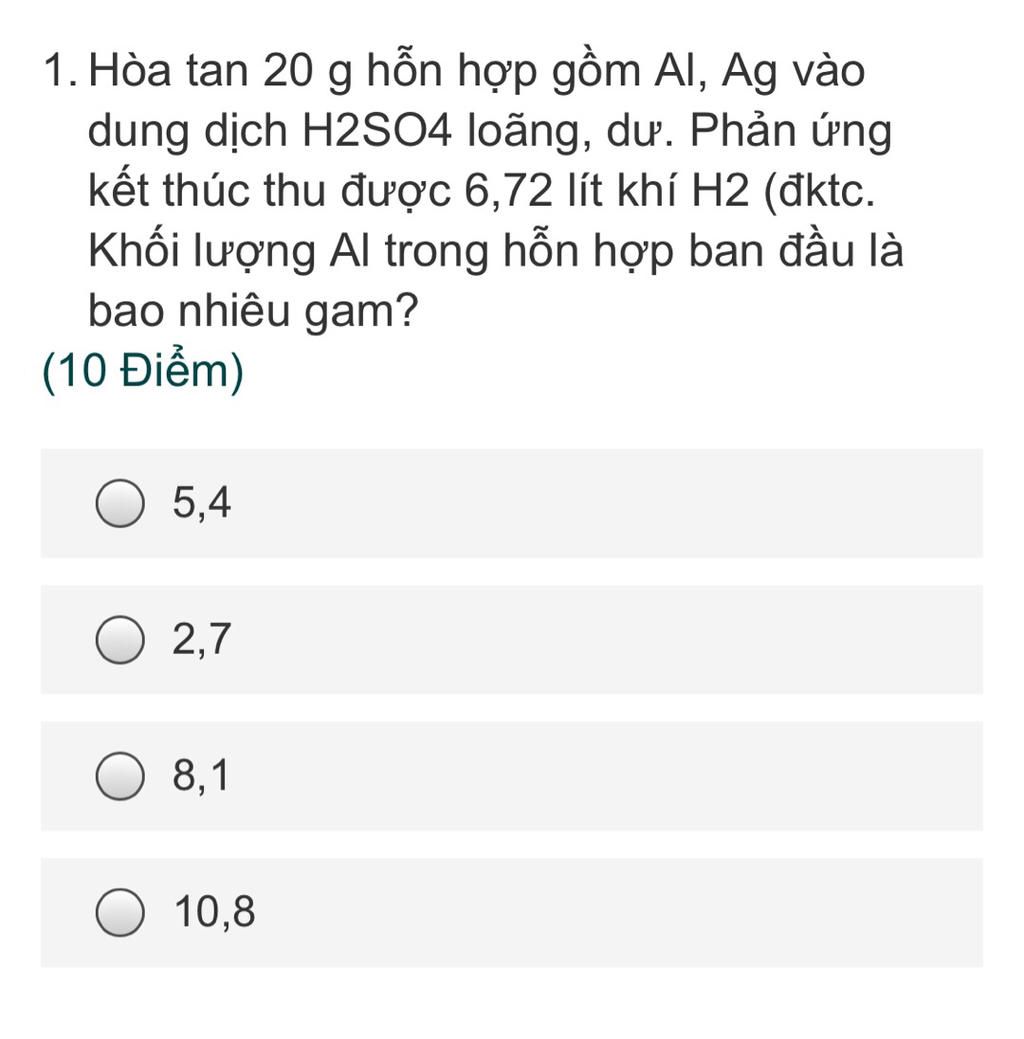This screenshot has width=1024, height=1039.
Task: Click the answer label text 2,7
Action: 201,639
